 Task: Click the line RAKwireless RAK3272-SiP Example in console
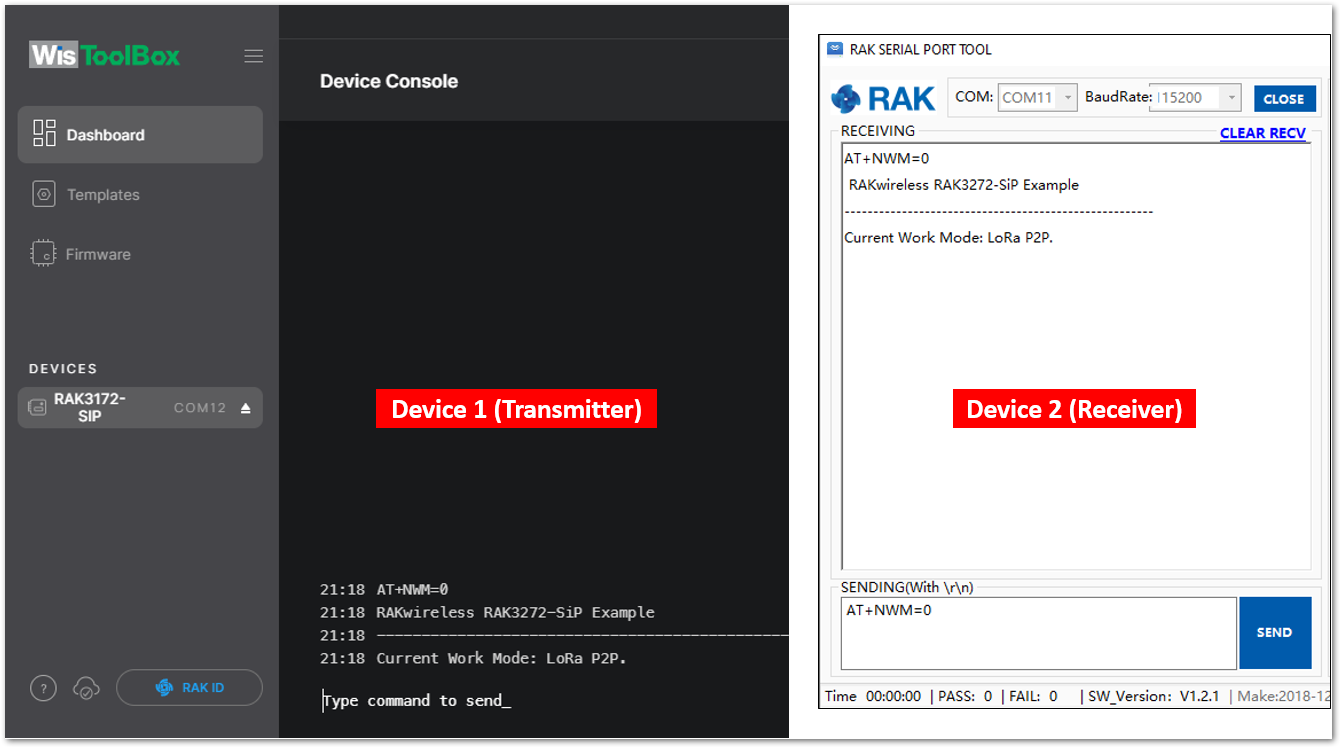pyautogui.click(x=515, y=612)
